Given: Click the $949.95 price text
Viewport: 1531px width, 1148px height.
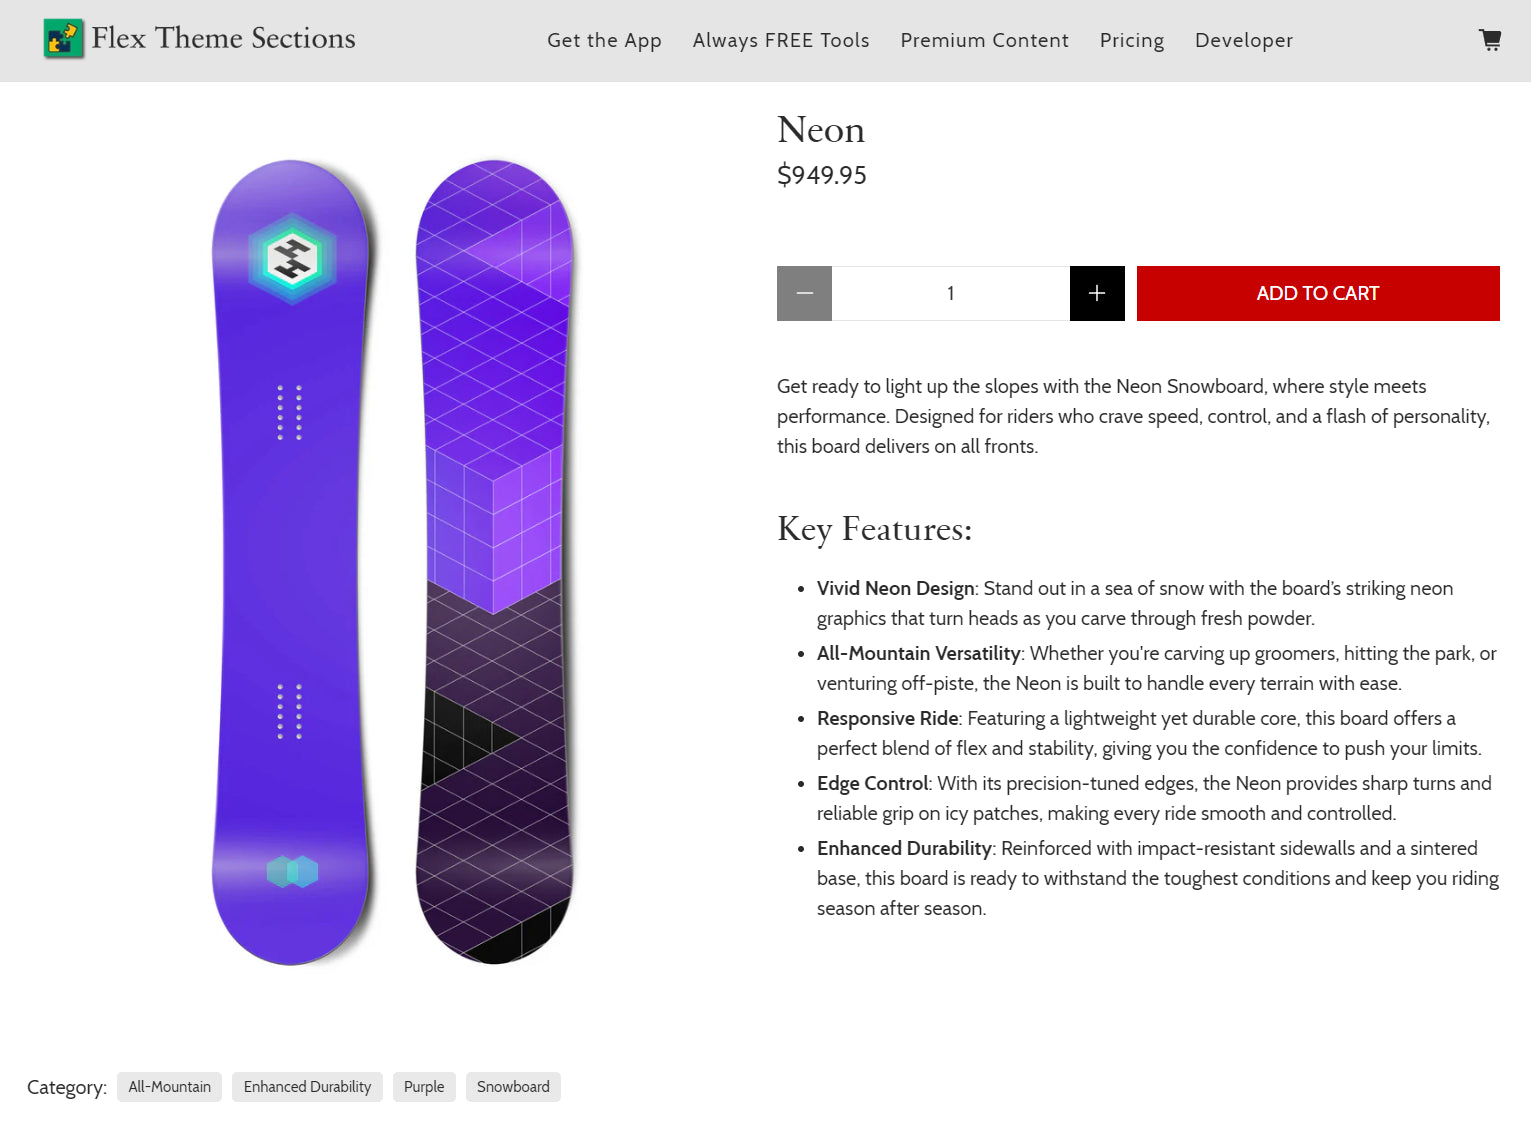Looking at the screenshot, I should pos(821,175).
